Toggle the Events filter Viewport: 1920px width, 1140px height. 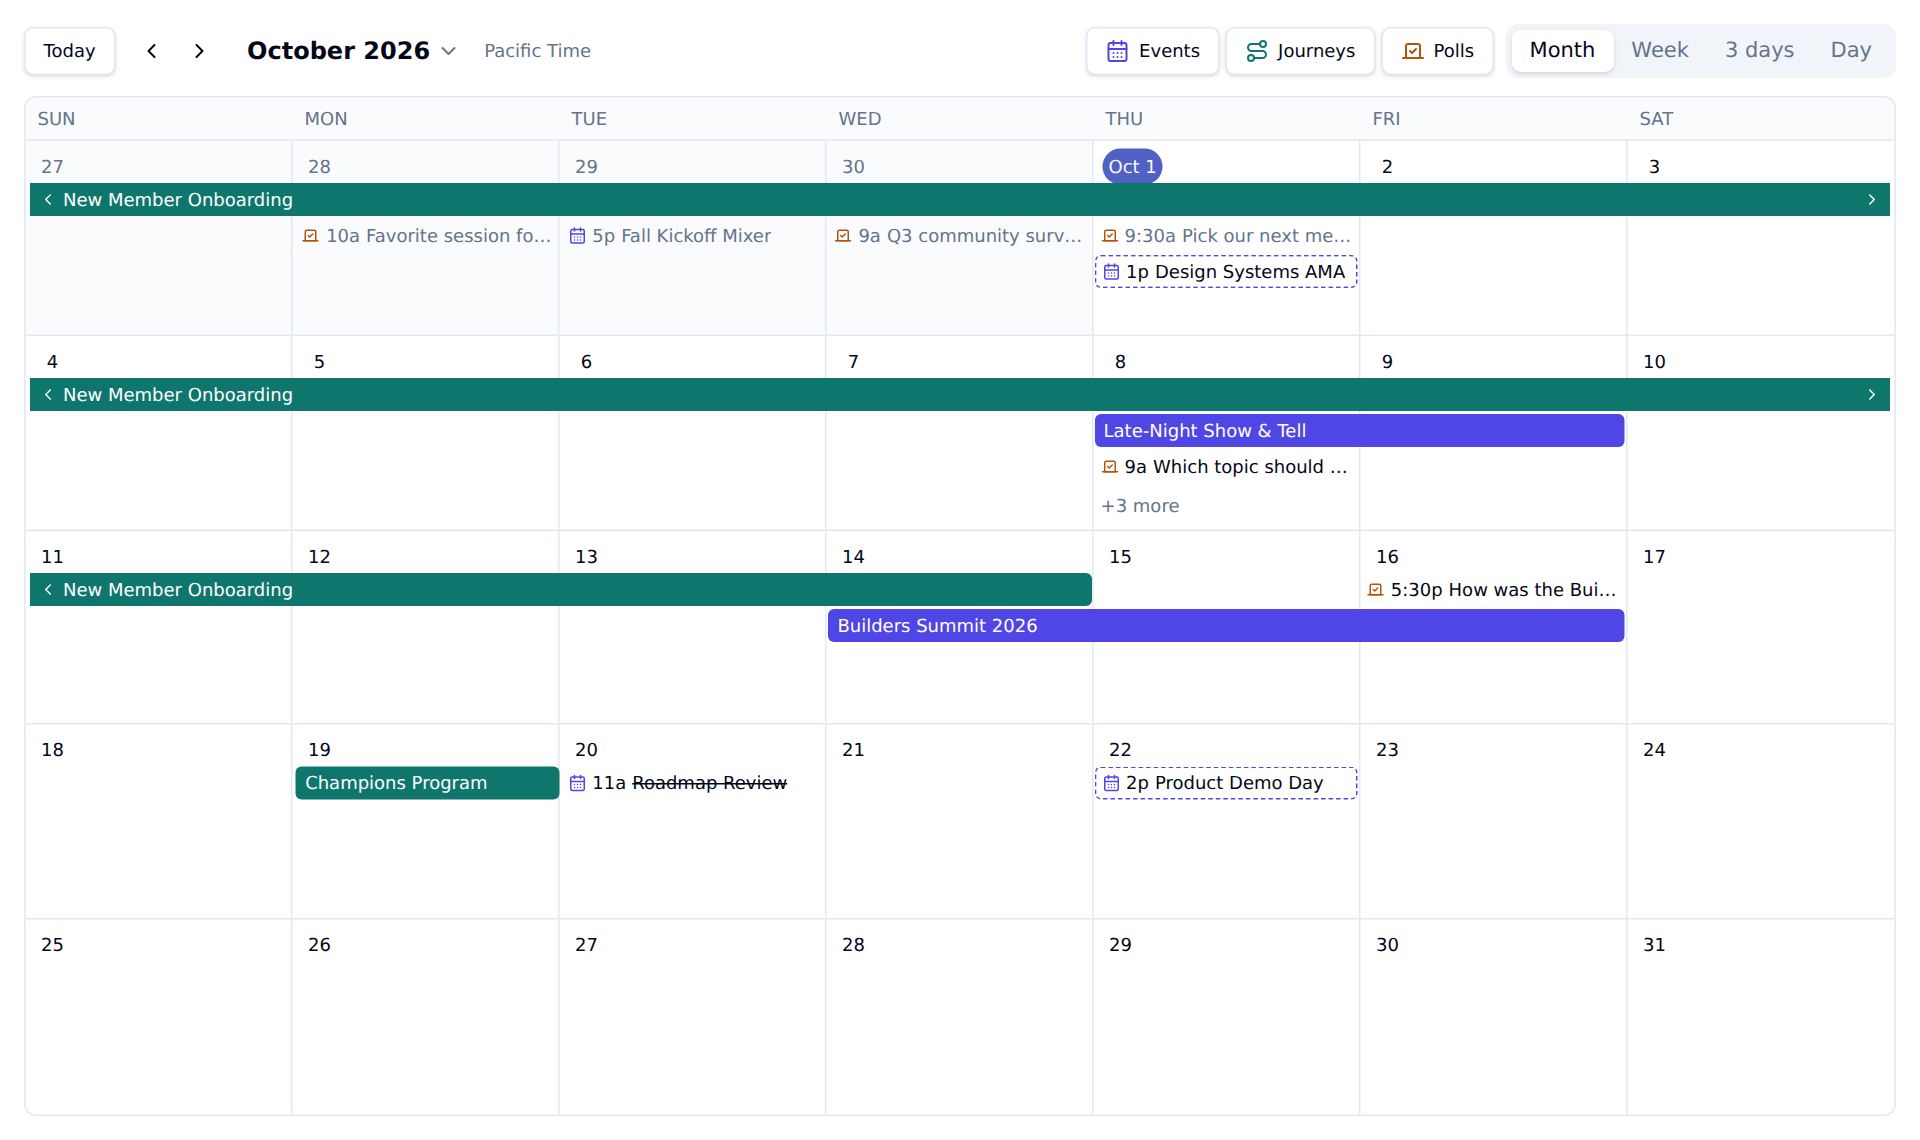(x=1152, y=51)
